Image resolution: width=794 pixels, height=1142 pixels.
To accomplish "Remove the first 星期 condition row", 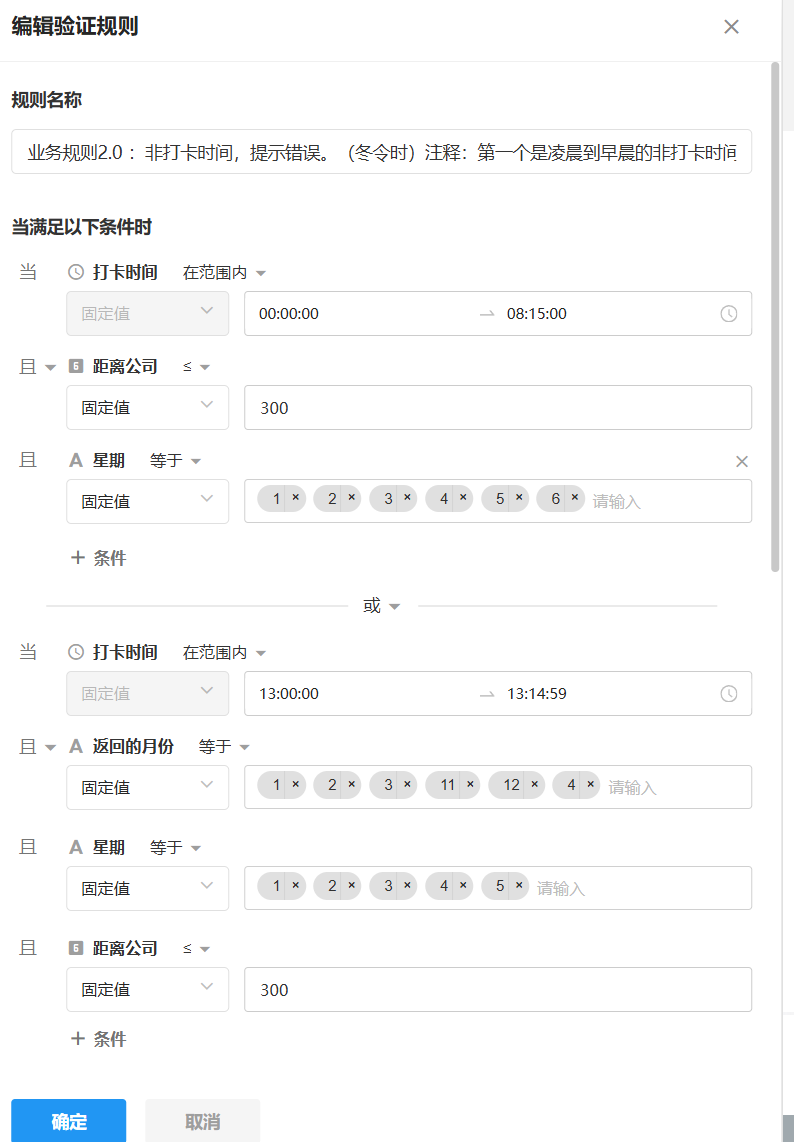I will click(x=742, y=461).
